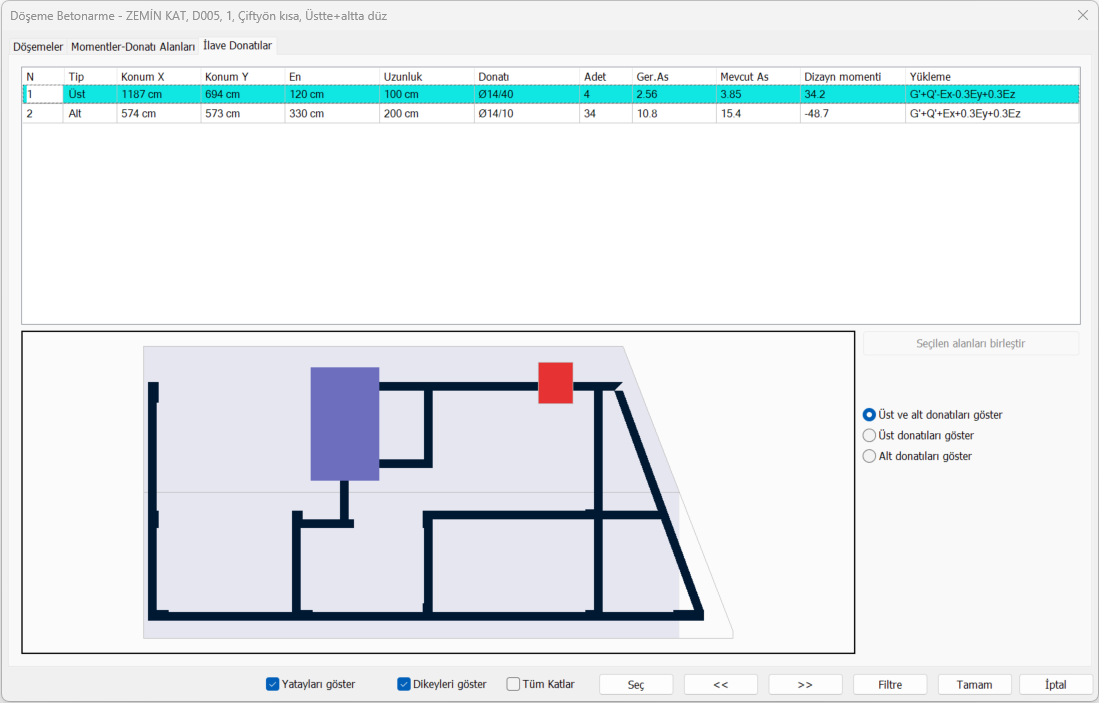The width and height of the screenshot is (1099, 703).
Task: Sort by the 'Tip' column header
Action: coord(90,76)
